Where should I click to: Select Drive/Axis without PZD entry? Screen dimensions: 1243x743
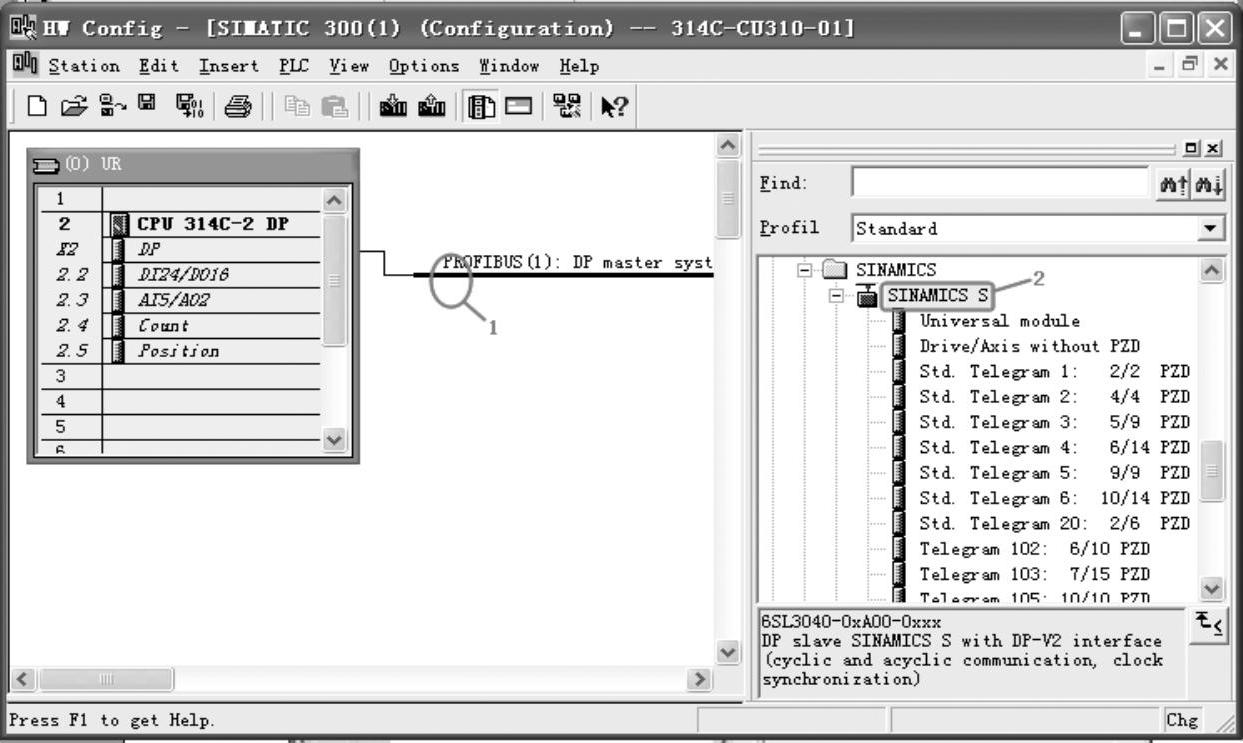point(1030,347)
